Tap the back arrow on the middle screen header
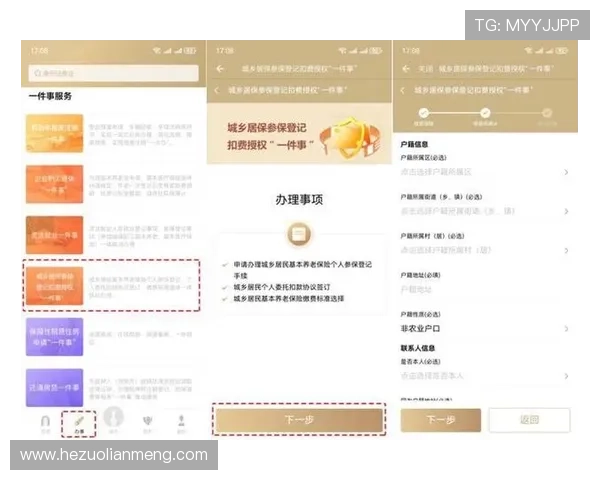600x480 pixels. (220, 69)
